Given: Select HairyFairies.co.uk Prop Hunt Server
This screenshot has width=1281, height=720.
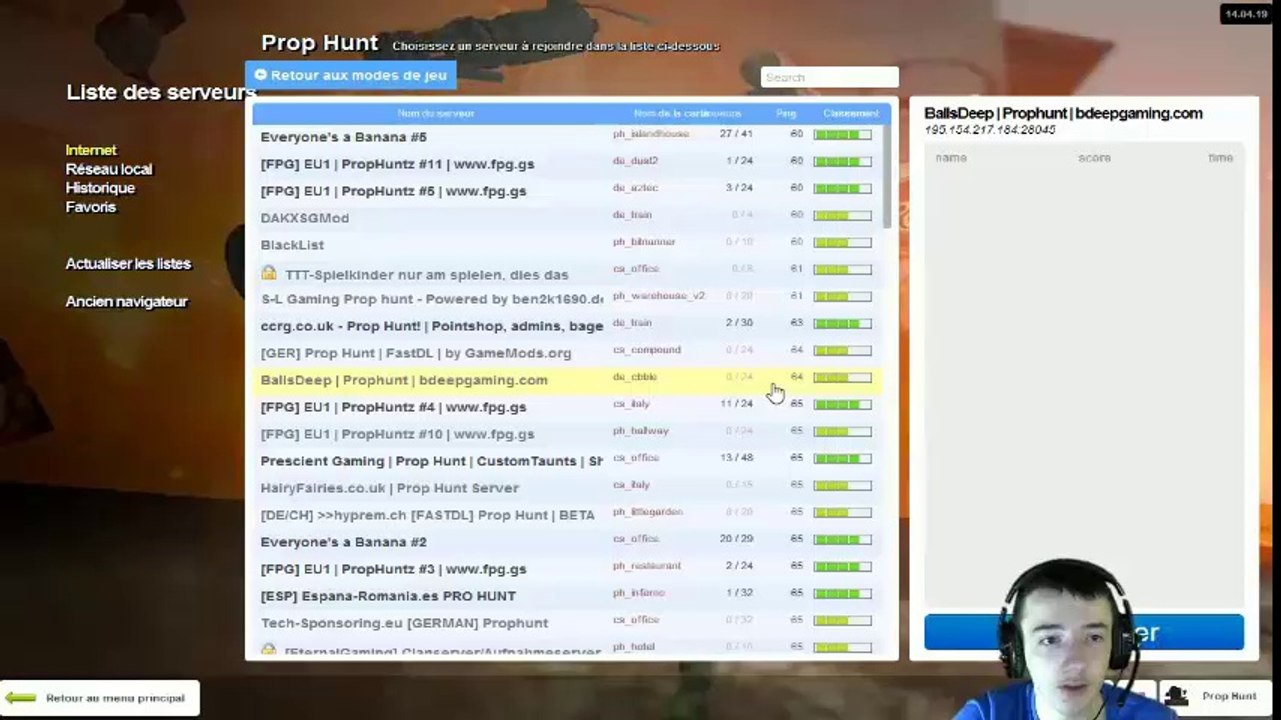Looking at the screenshot, I should point(567,488).
